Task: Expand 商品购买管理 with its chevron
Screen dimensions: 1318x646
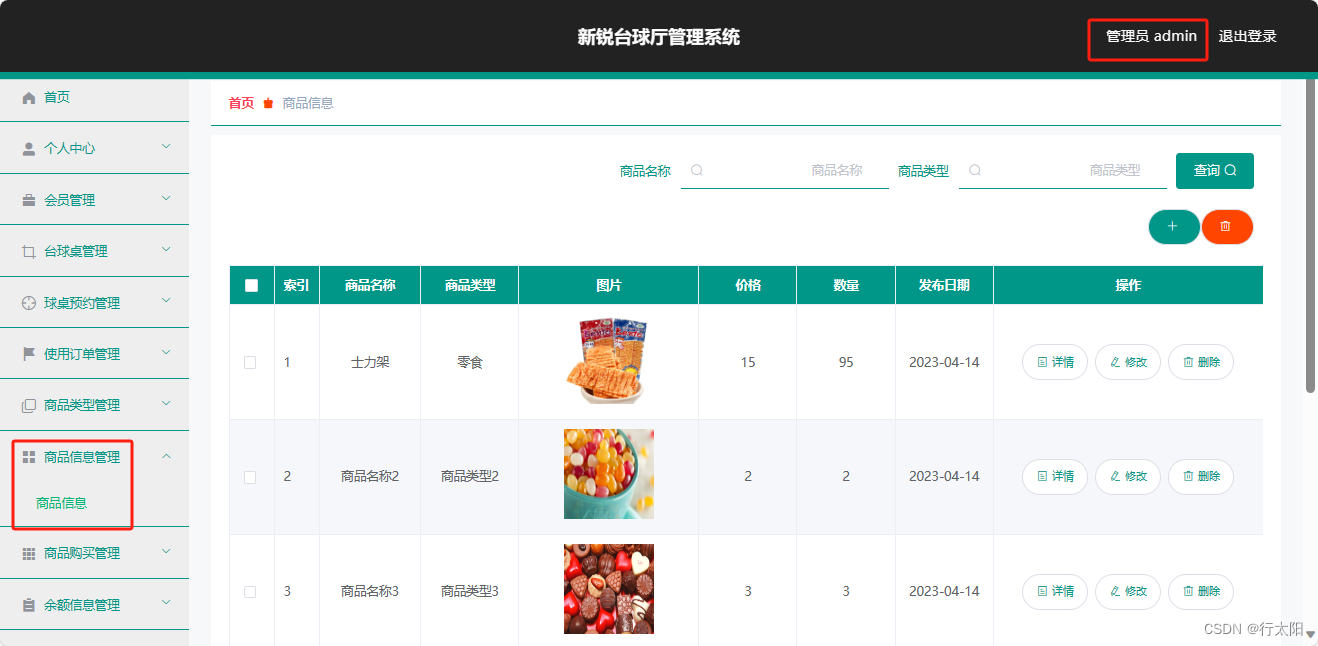Action: [x=166, y=551]
